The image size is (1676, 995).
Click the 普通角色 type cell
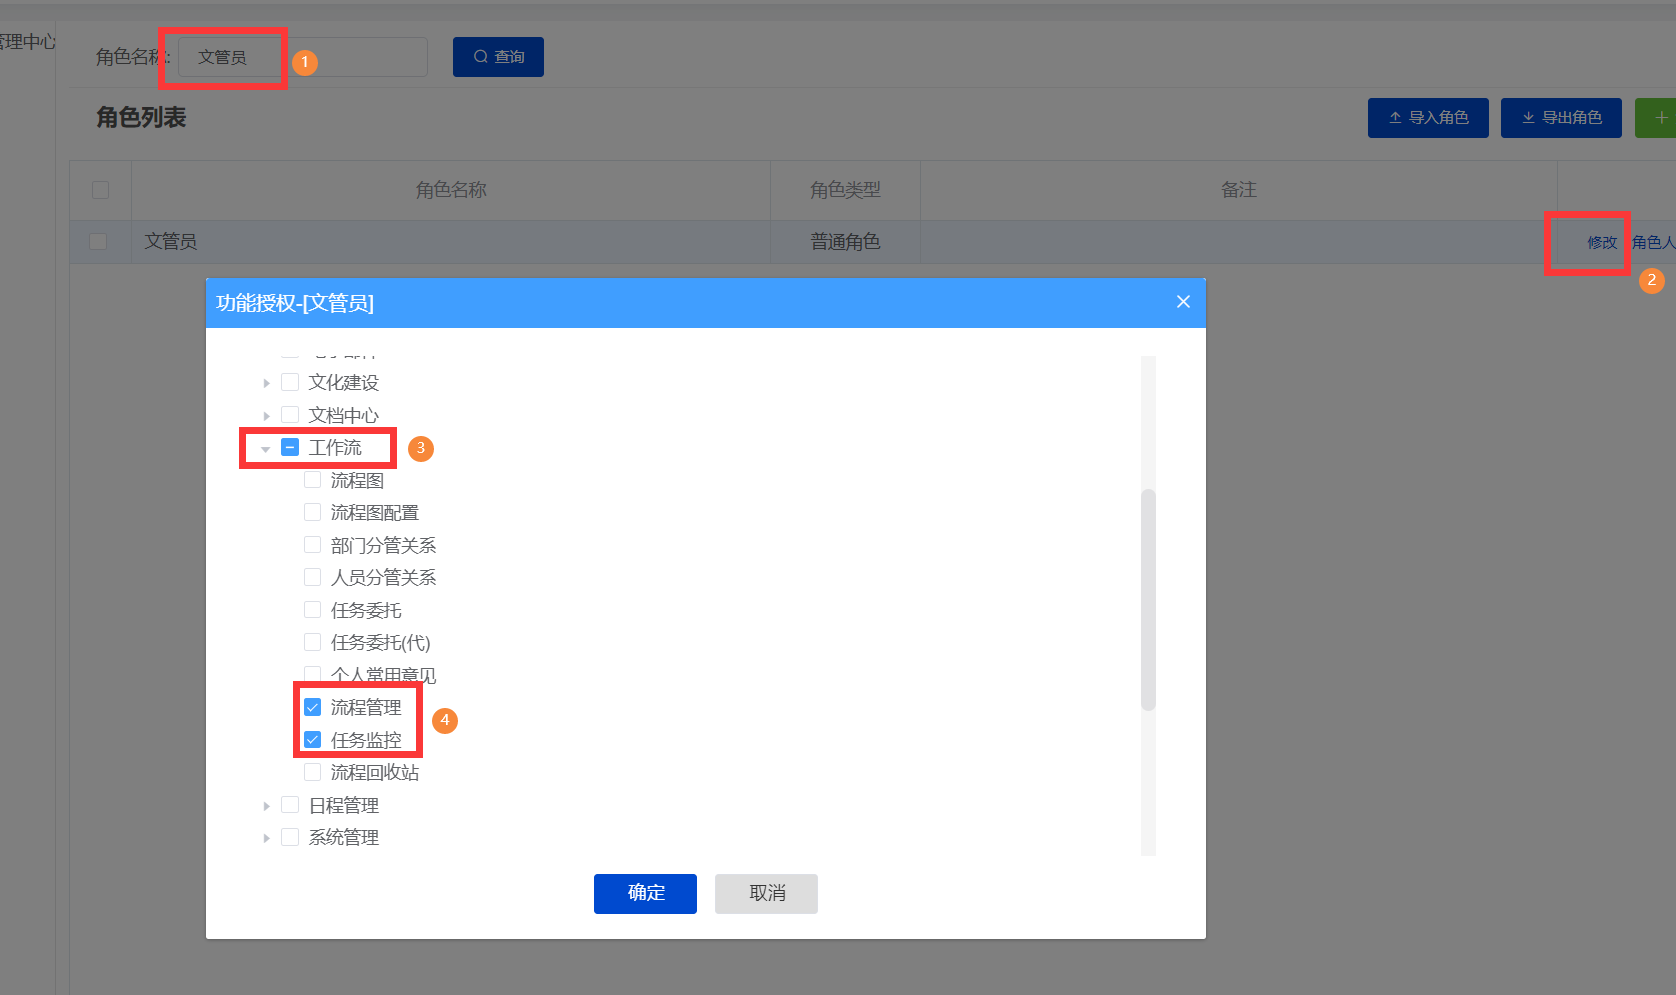click(x=845, y=242)
